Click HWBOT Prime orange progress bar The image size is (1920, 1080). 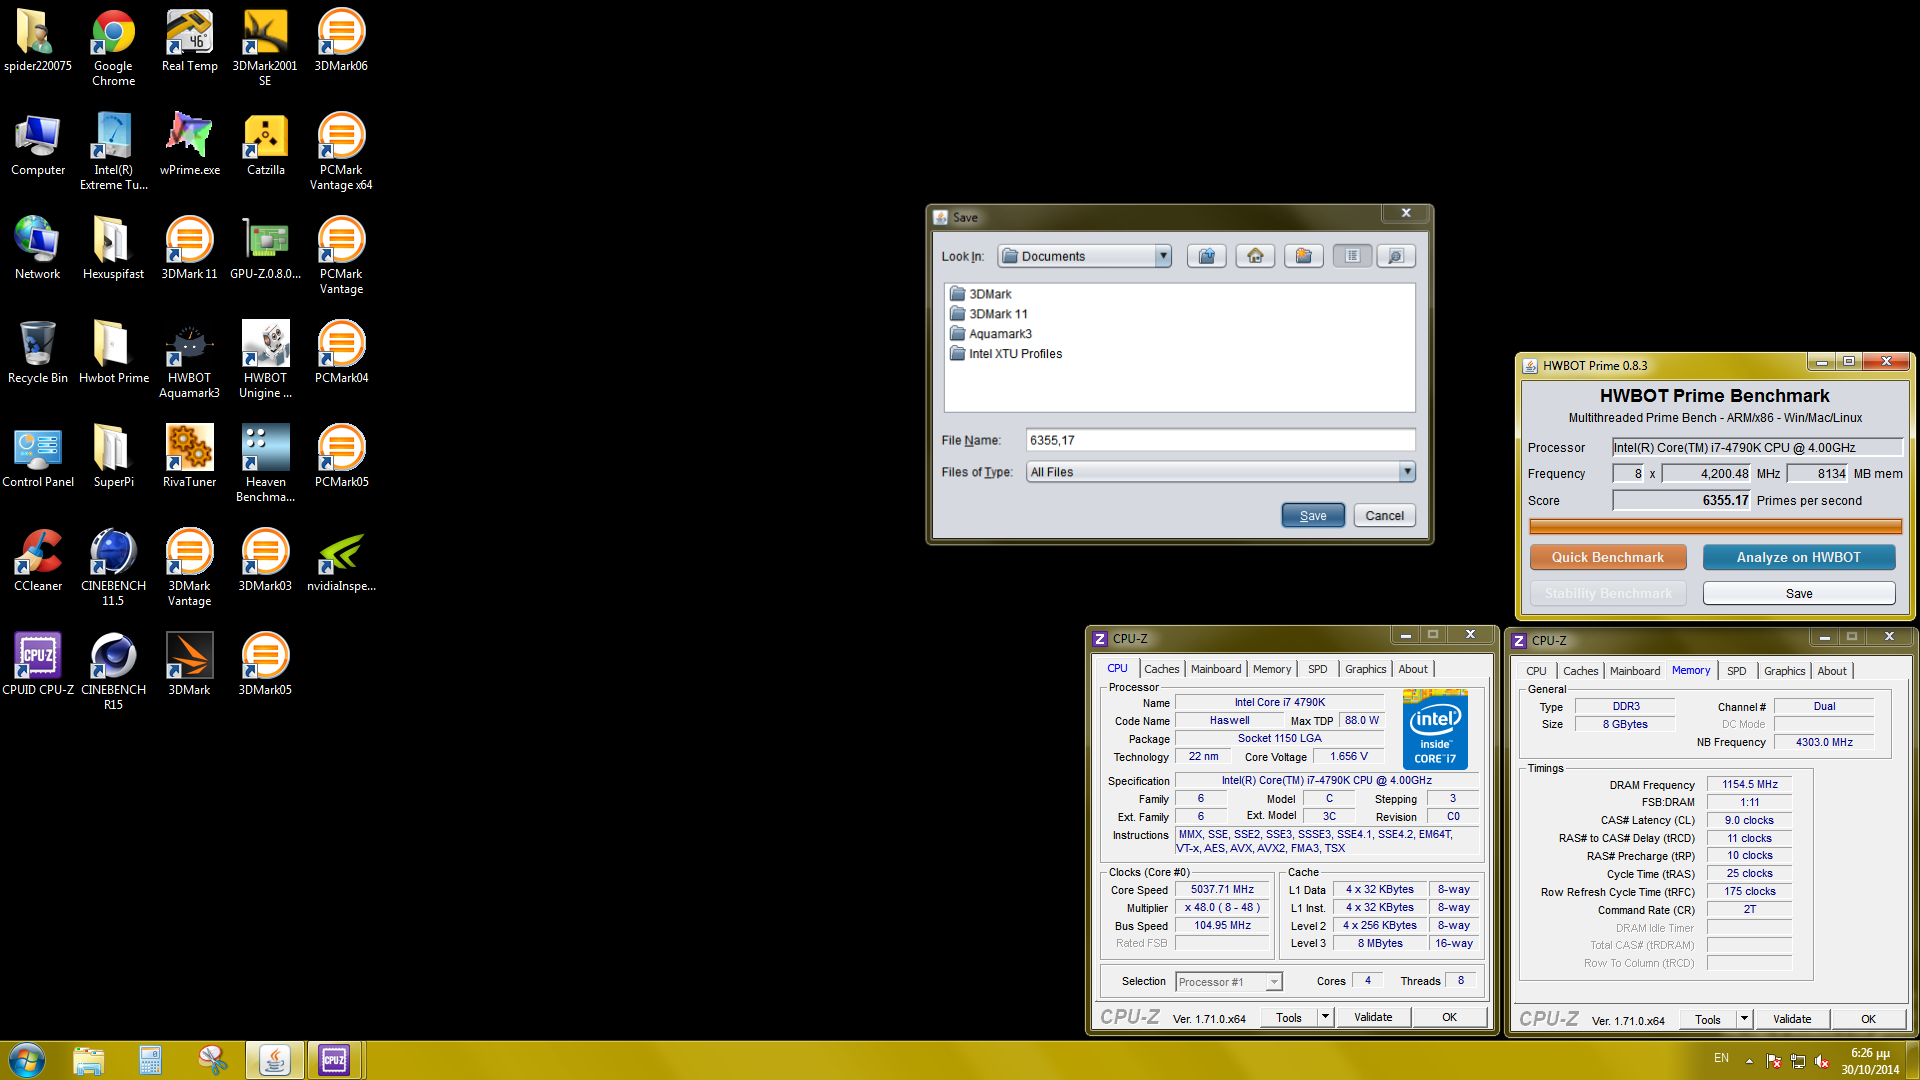1715,526
